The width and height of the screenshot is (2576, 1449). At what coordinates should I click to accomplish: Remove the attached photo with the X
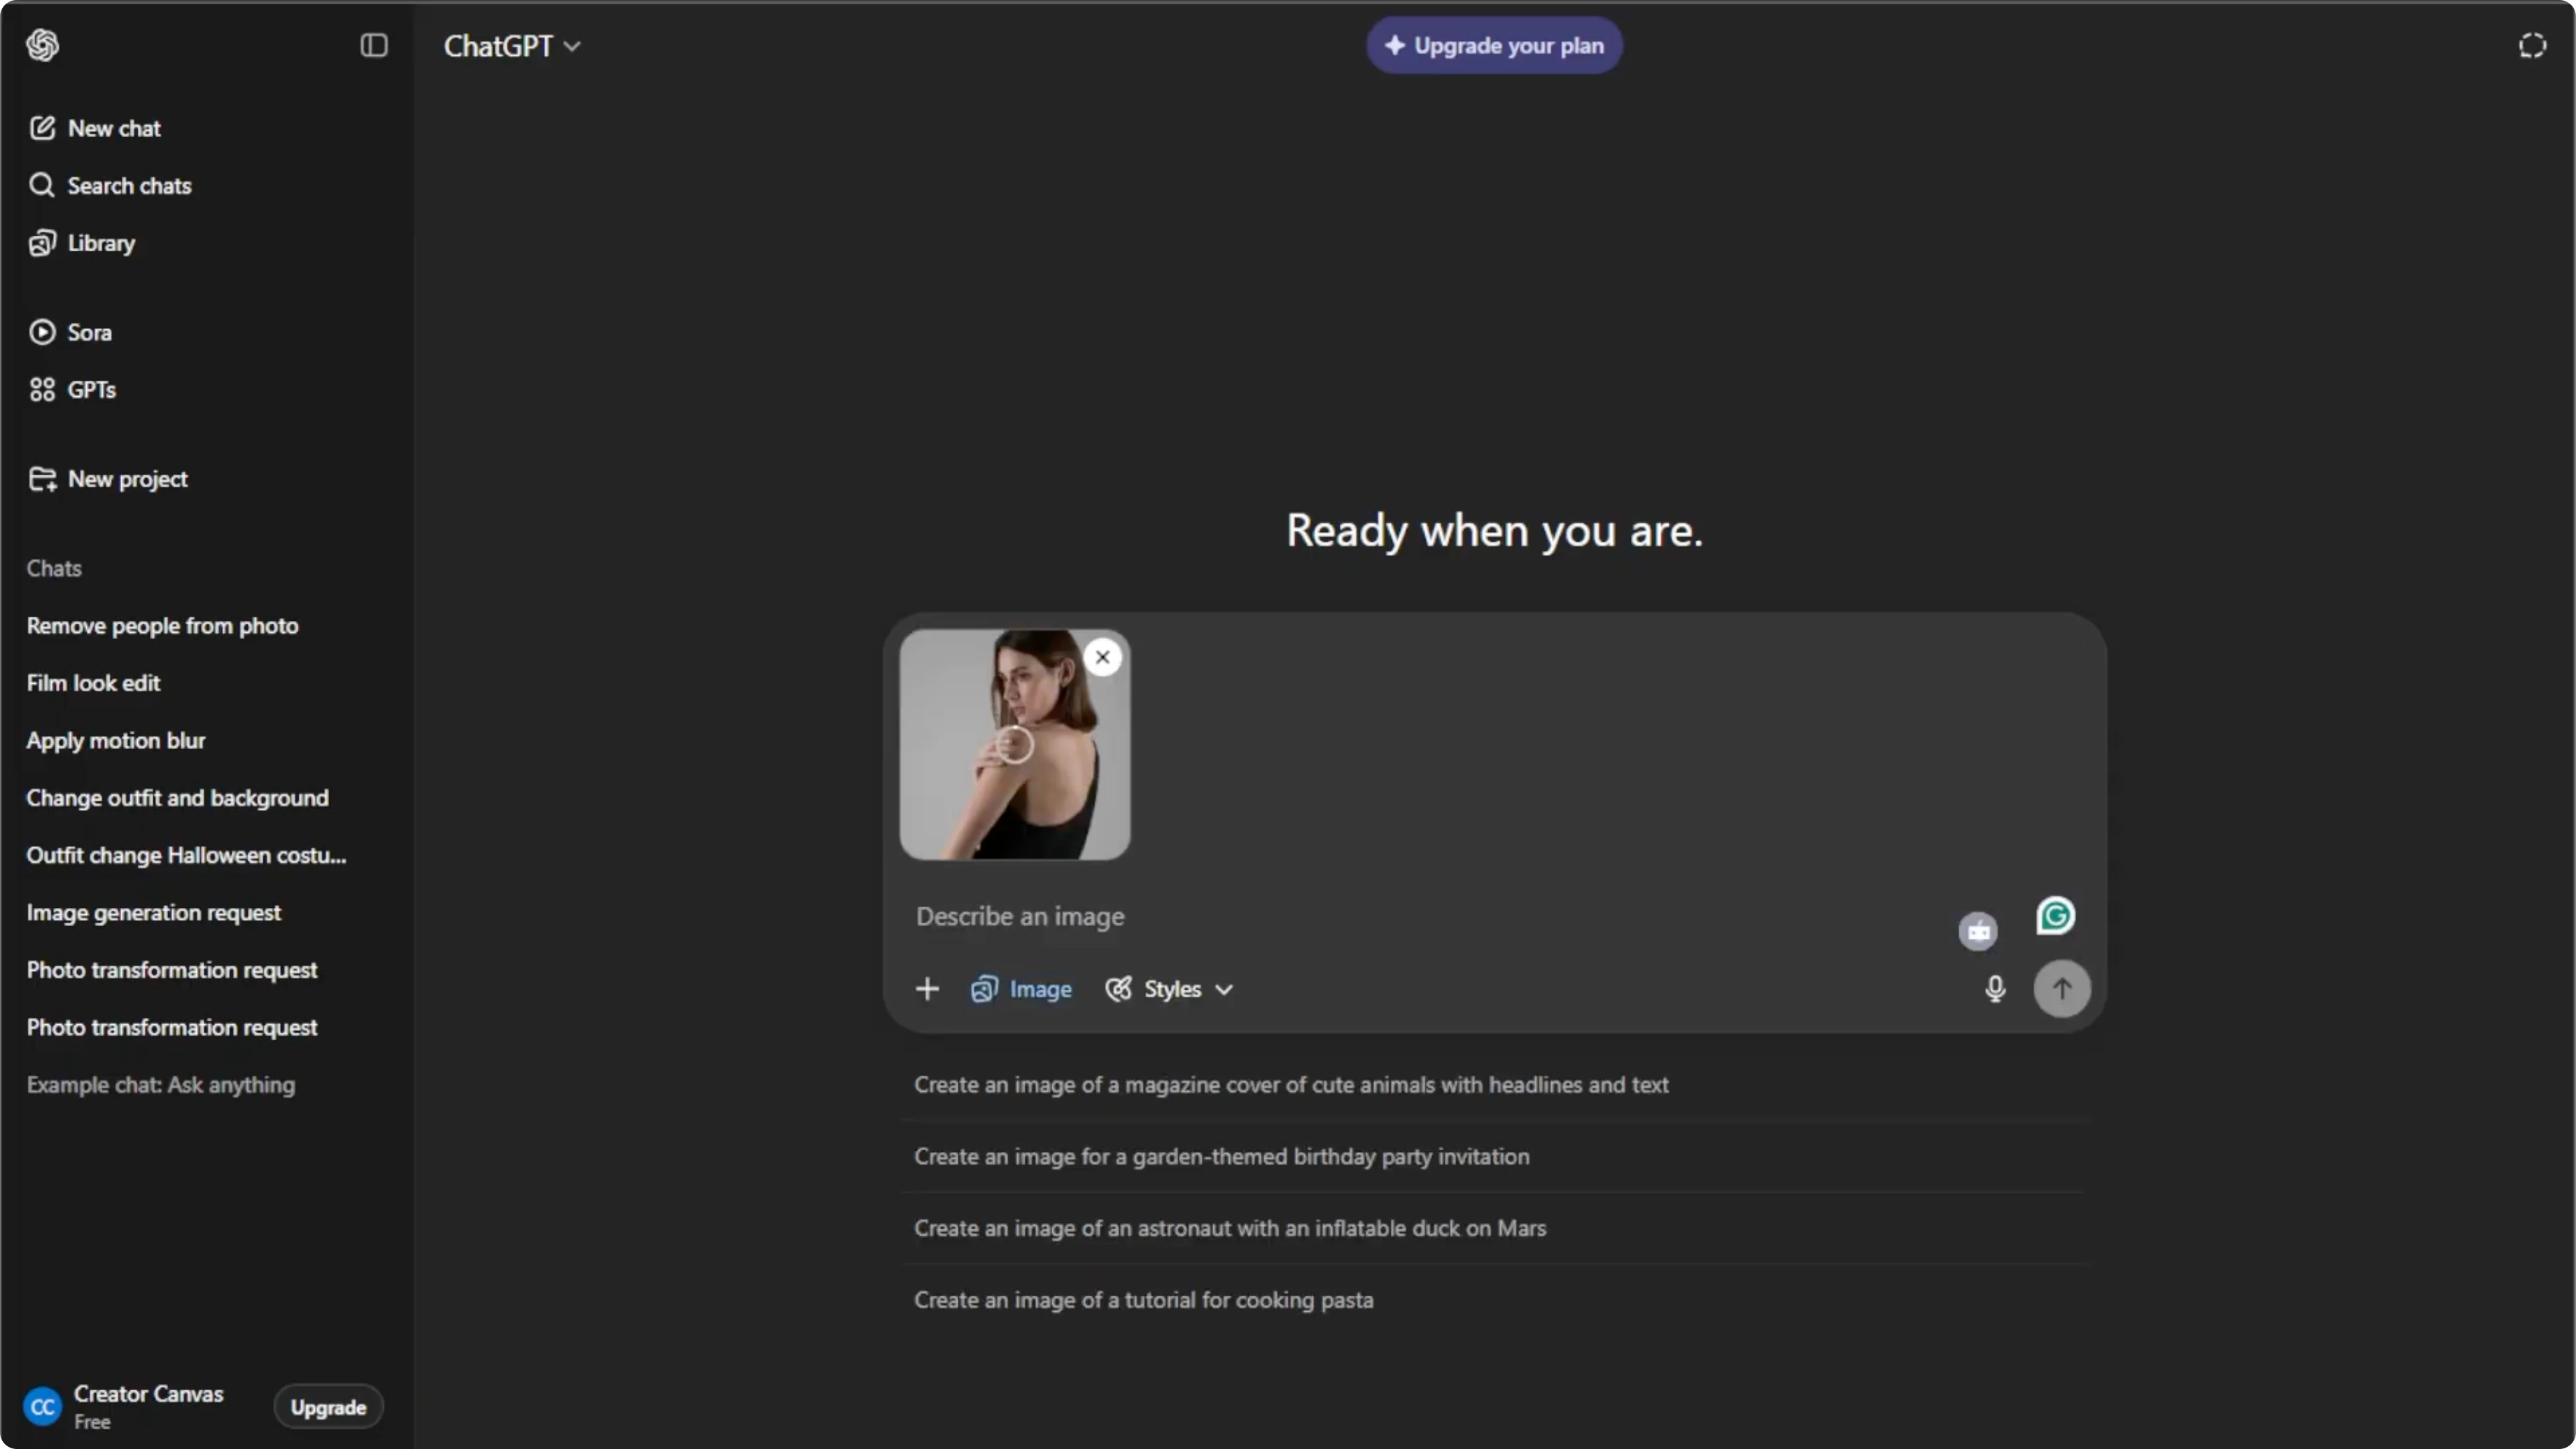(1102, 657)
